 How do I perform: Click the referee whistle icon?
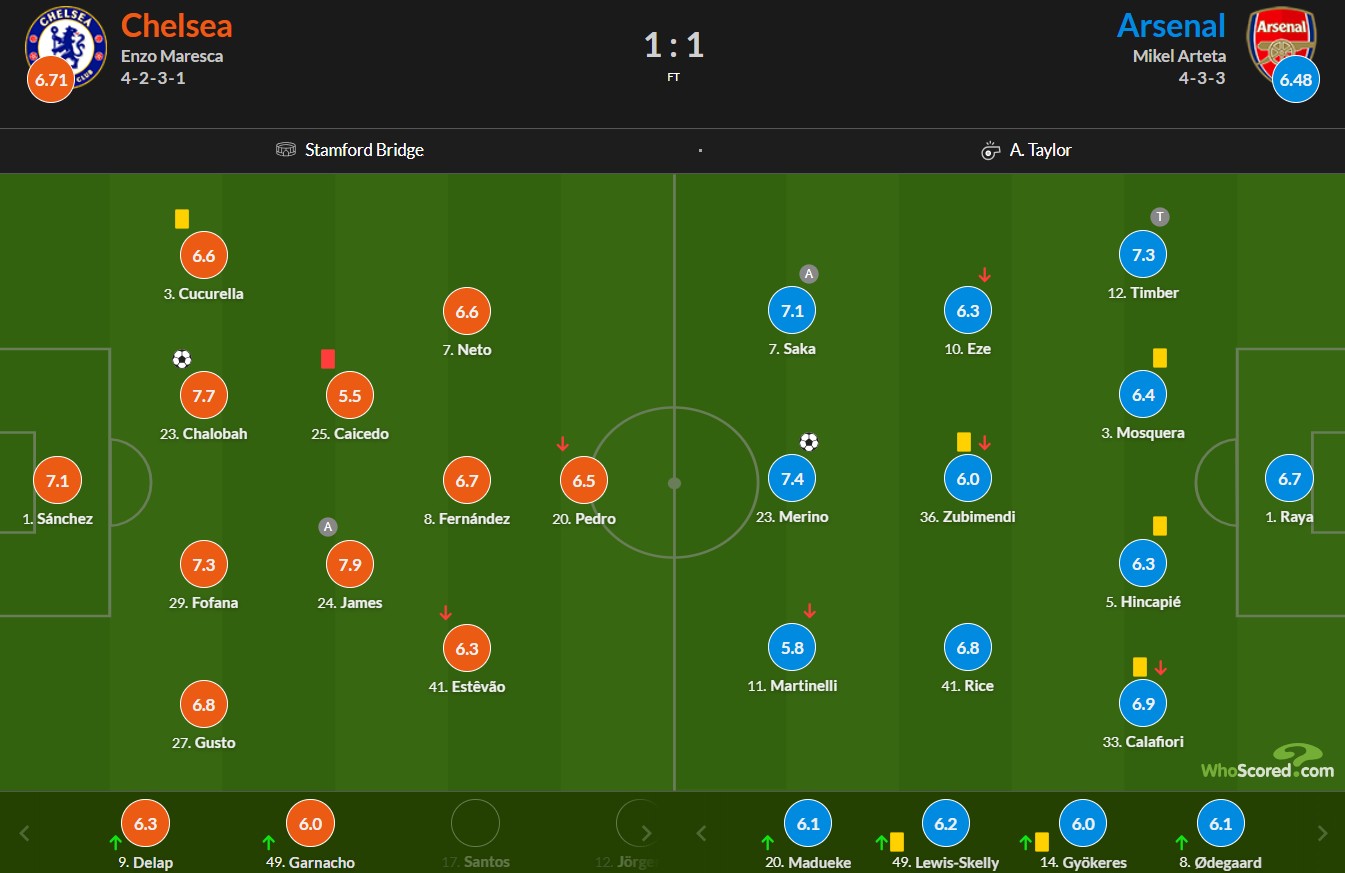(990, 150)
